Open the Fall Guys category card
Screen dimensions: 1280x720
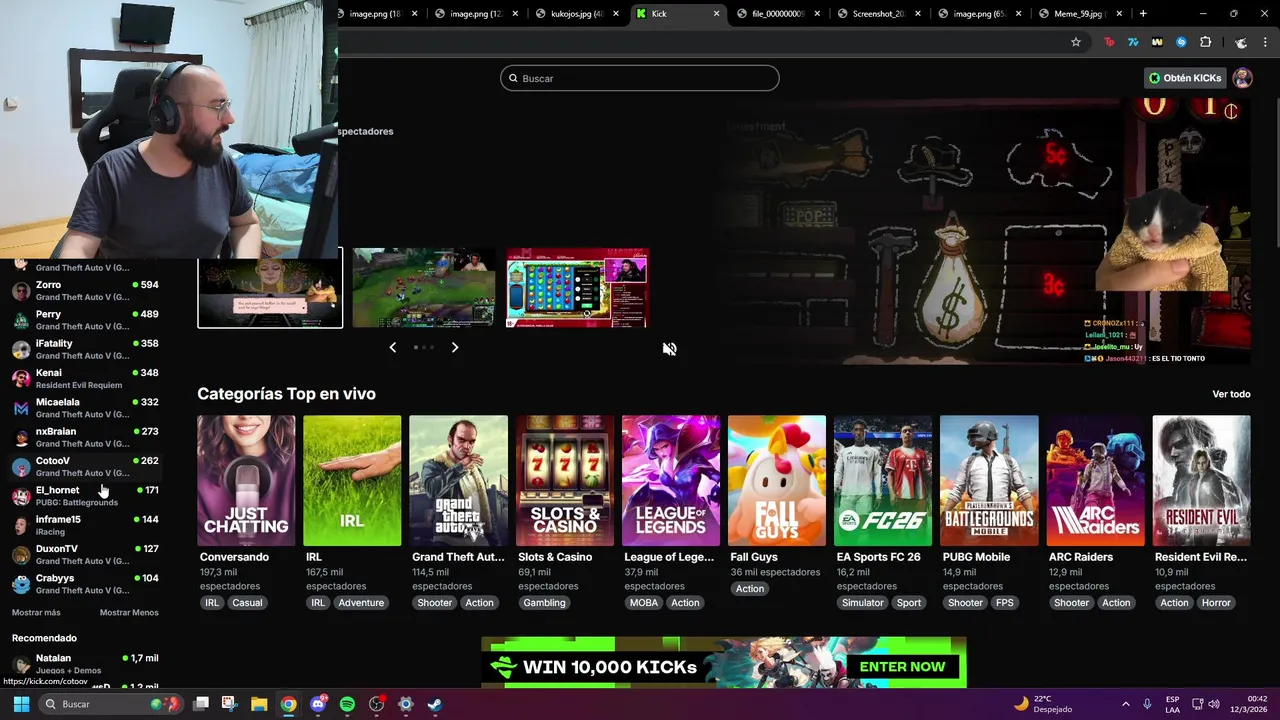tap(777, 481)
